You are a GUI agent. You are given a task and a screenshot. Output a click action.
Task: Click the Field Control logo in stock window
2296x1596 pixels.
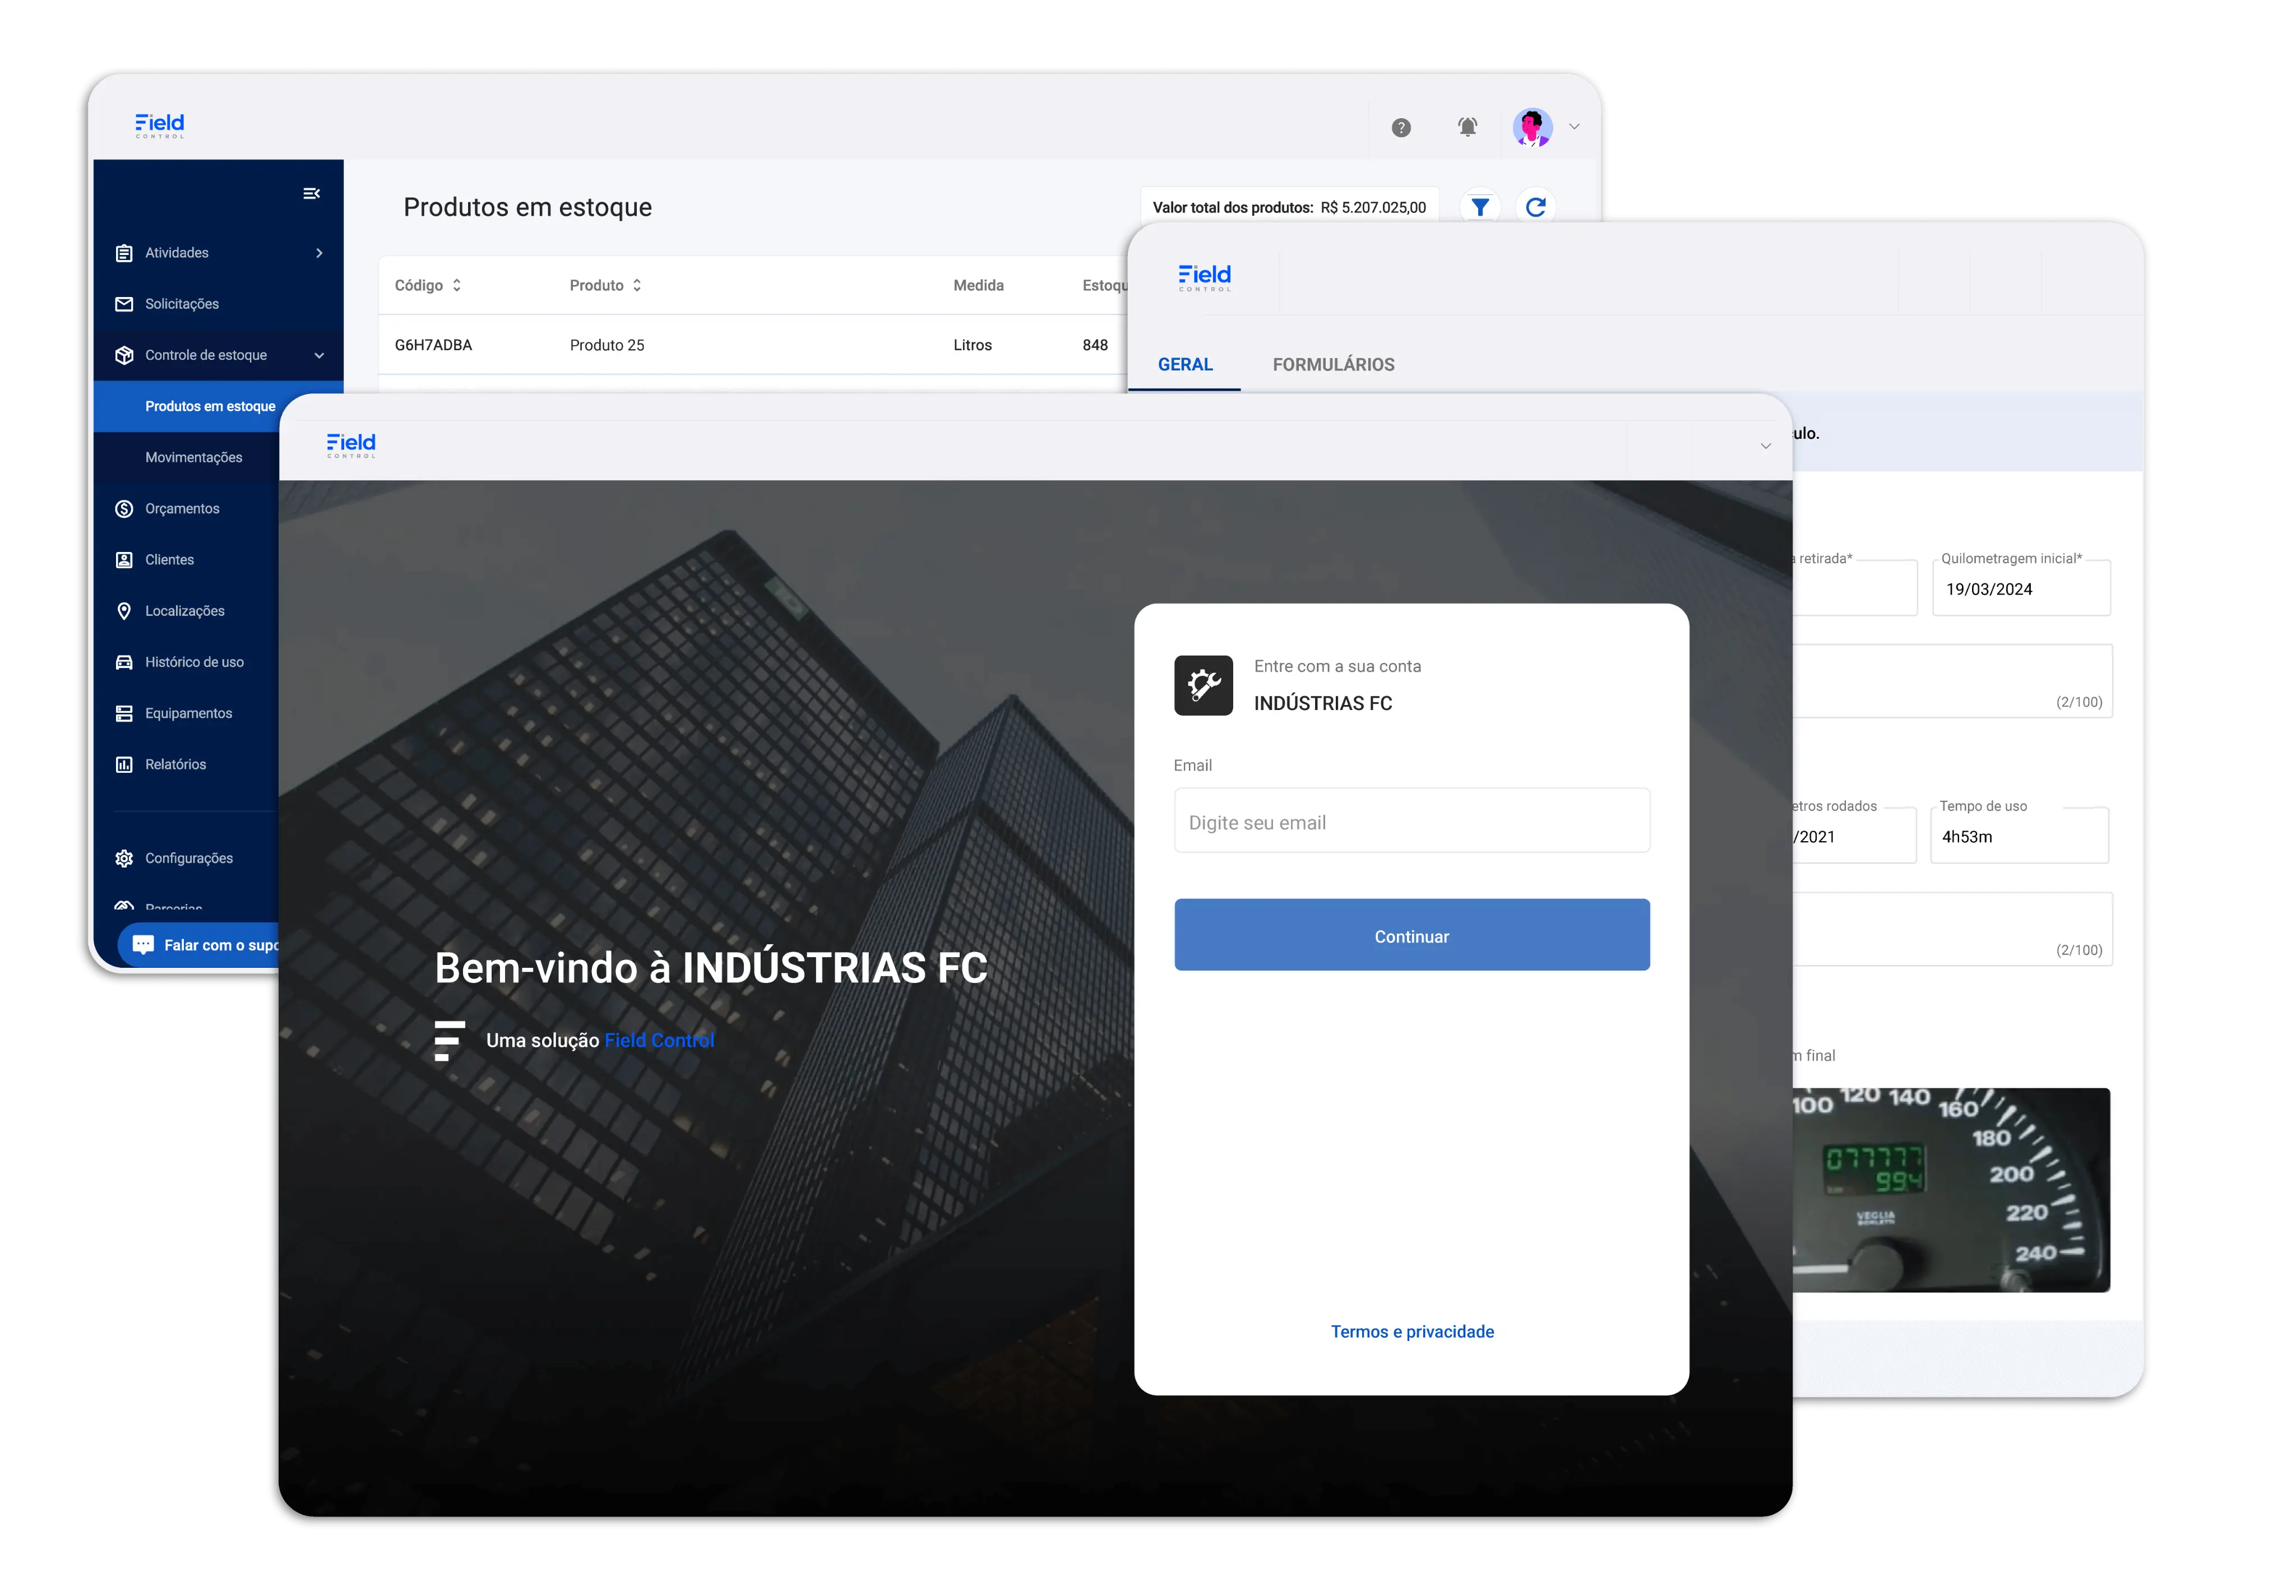(x=160, y=125)
